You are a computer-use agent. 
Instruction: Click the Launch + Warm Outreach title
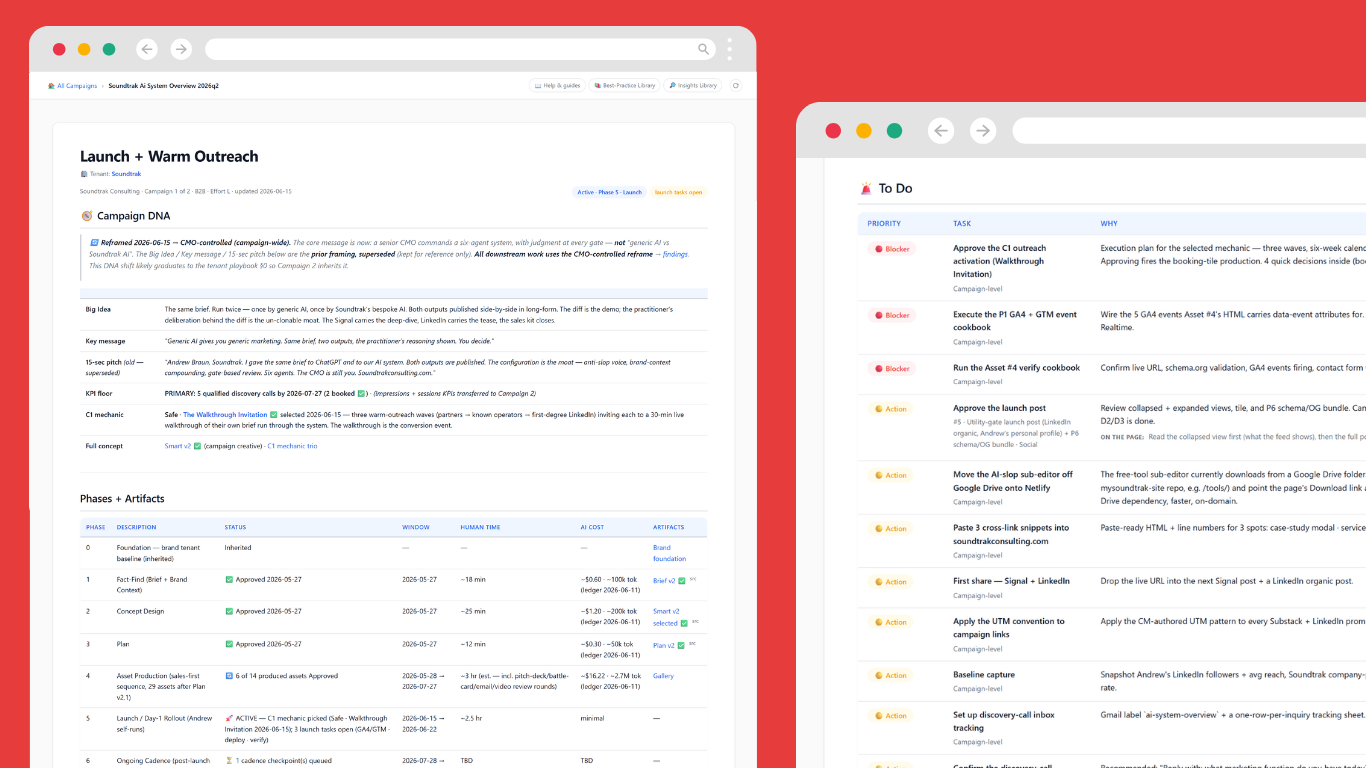click(169, 156)
